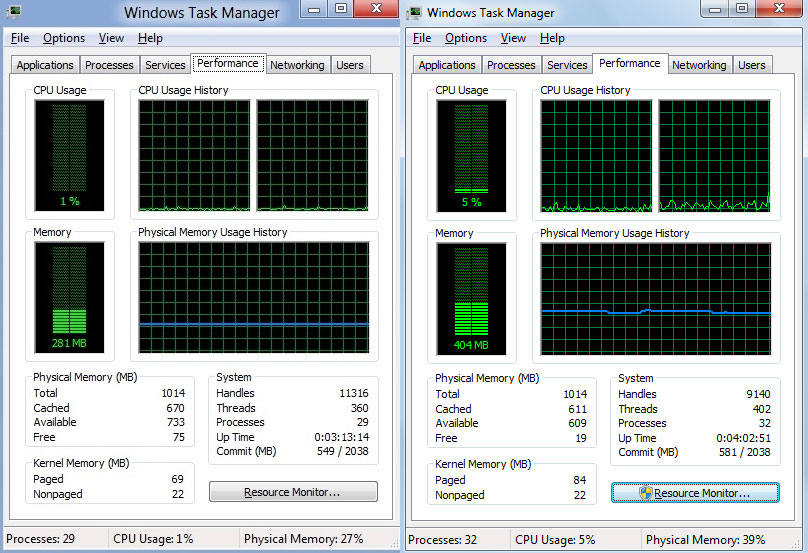Image resolution: width=808 pixels, height=553 pixels.
Task: Switch to Applications tab in right window
Action: [447, 65]
